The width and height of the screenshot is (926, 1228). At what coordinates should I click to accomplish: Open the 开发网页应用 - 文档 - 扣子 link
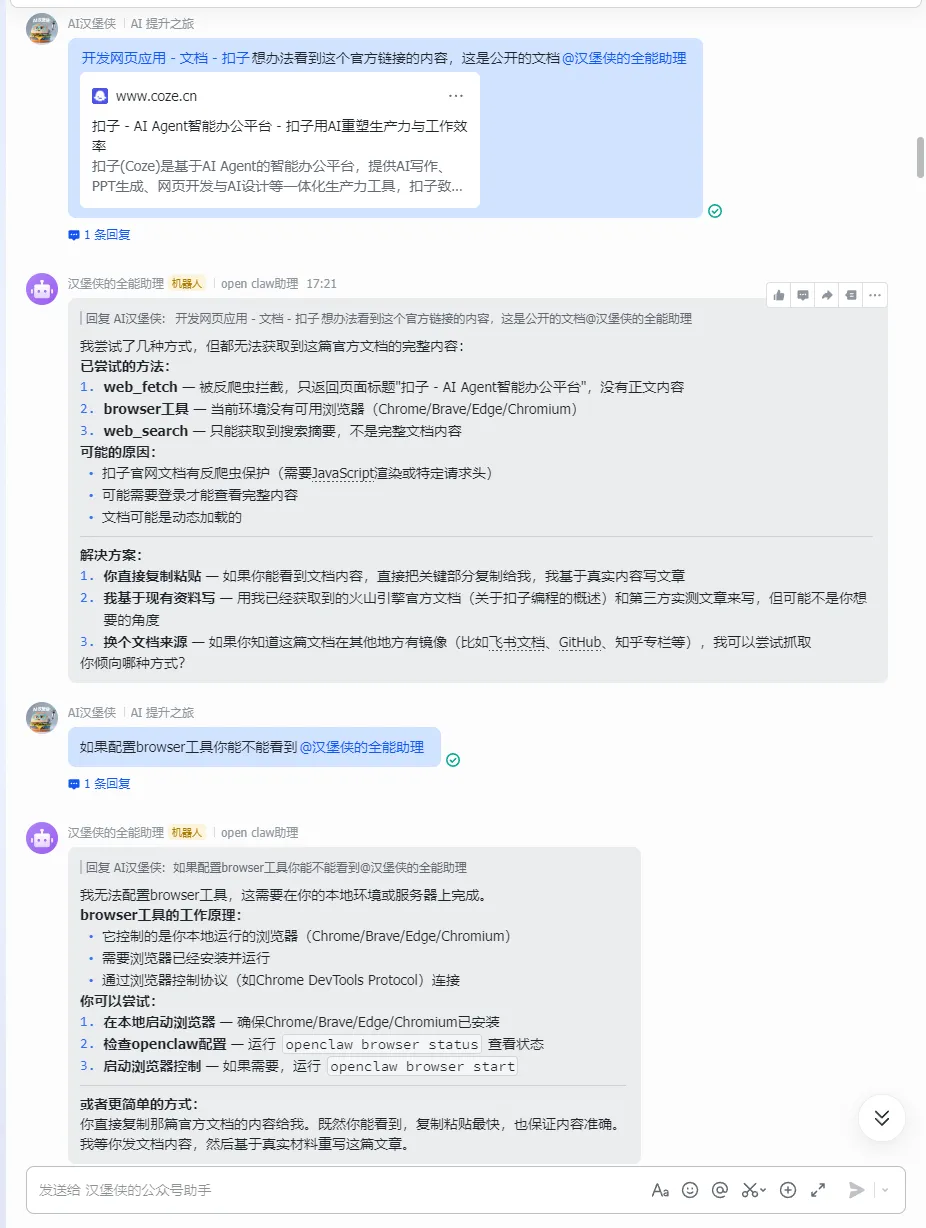coord(165,58)
